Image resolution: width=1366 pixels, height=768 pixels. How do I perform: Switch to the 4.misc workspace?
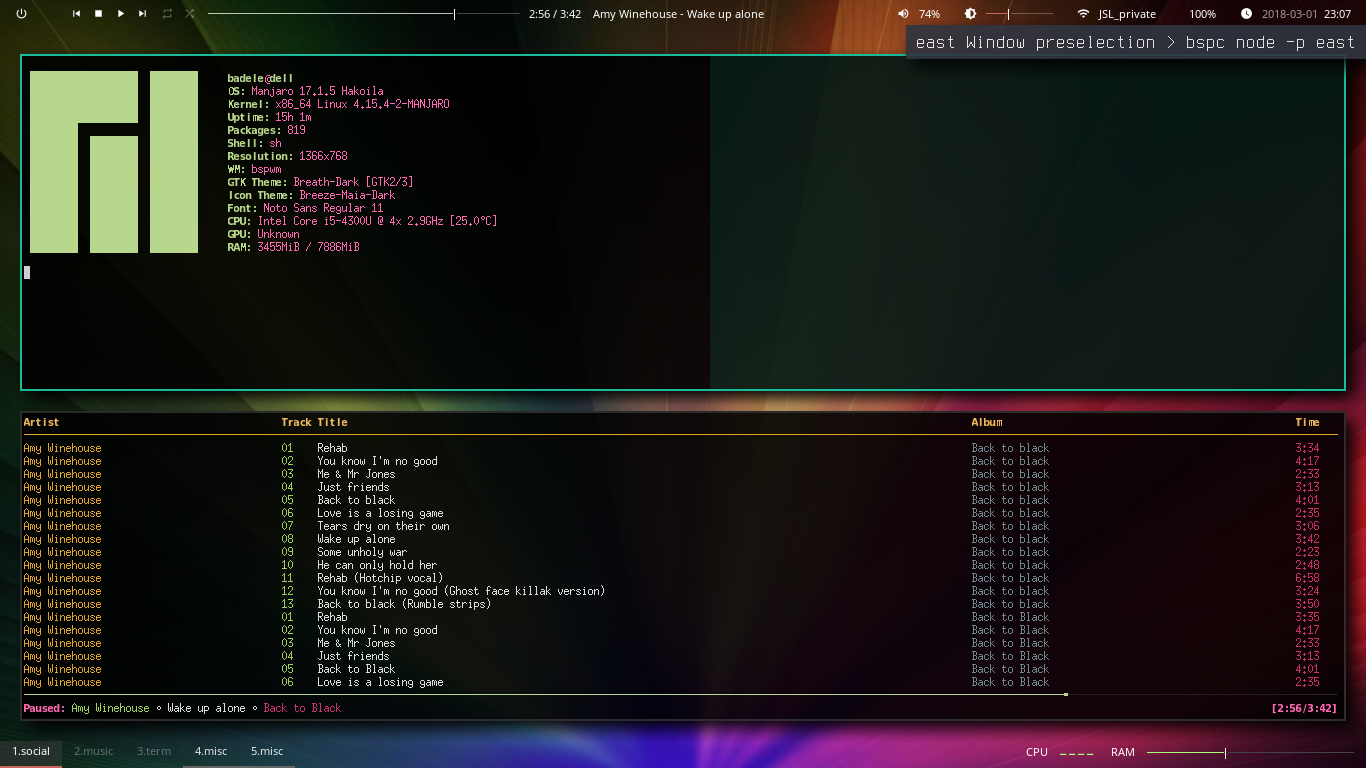[211, 751]
